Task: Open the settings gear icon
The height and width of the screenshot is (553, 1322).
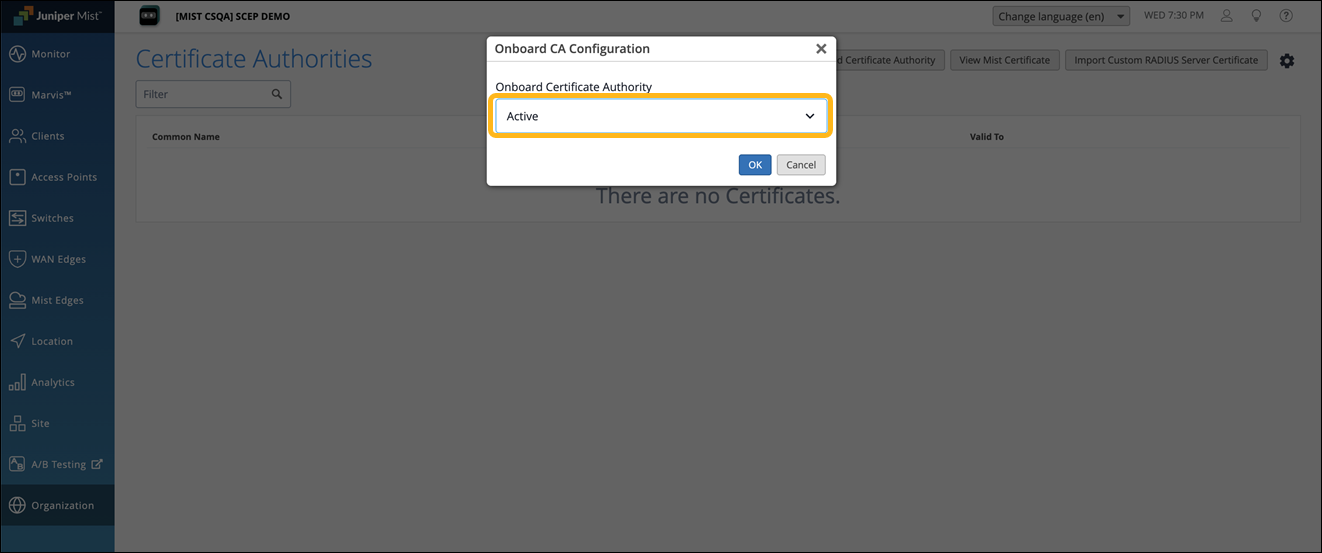Action: pyautogui.click(x=1287, y=61)
